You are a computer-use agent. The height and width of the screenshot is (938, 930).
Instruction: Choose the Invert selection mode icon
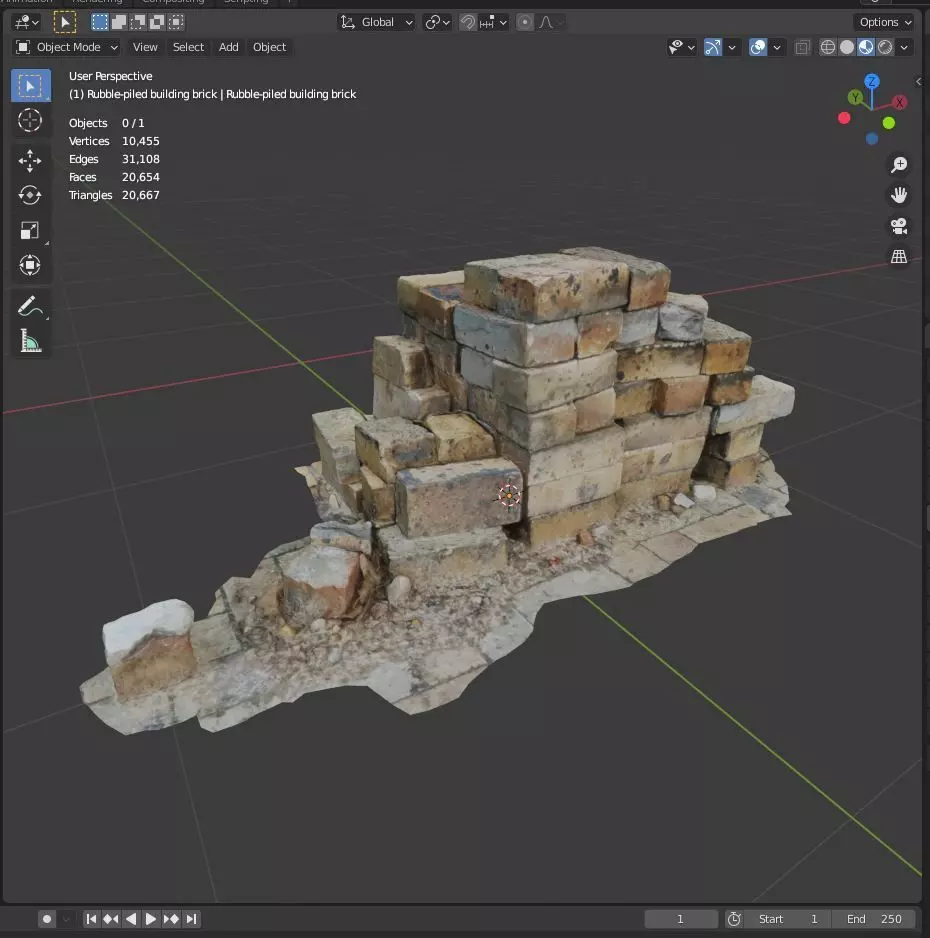157,22
